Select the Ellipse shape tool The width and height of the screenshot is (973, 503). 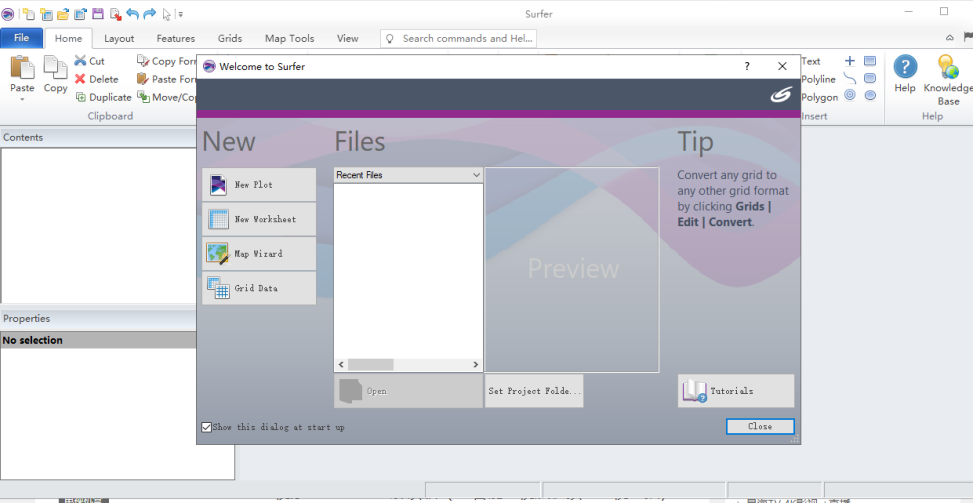[870, 96]
